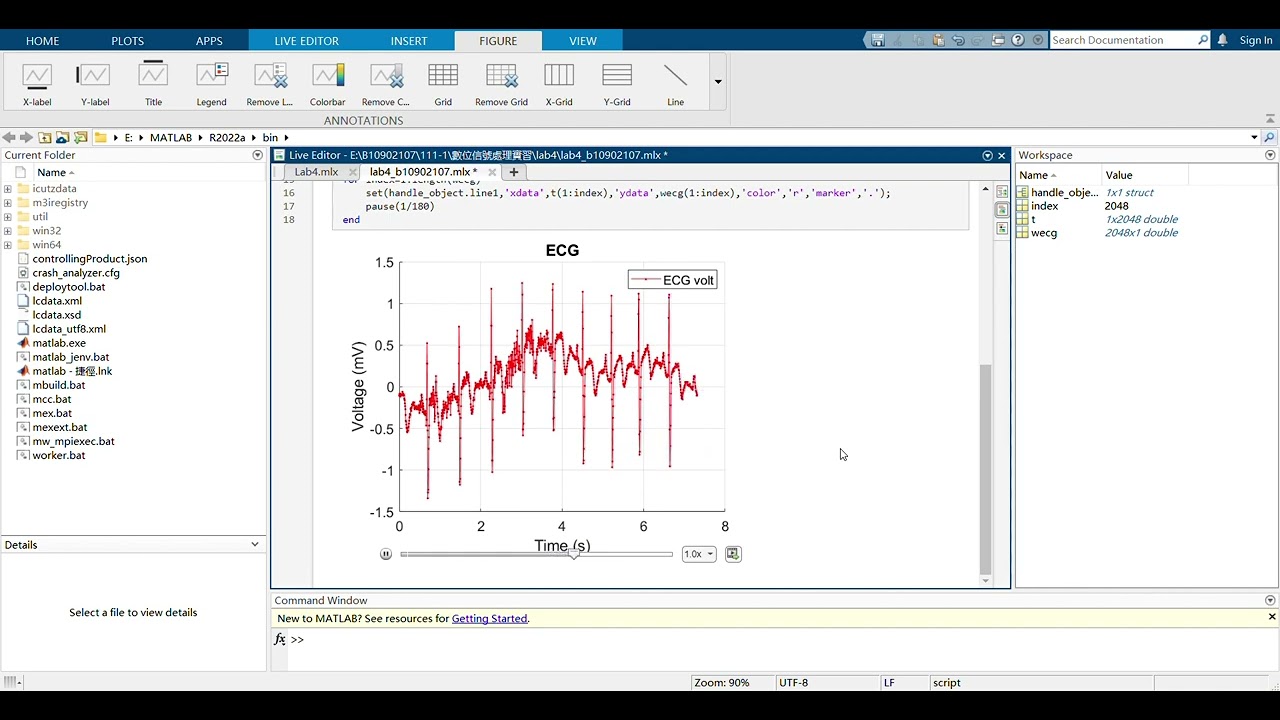The width and height of the screenshot is (1280, 720).
Task: Switch to the LIVE EDITOR tab
Action: [x=306, y=41]
